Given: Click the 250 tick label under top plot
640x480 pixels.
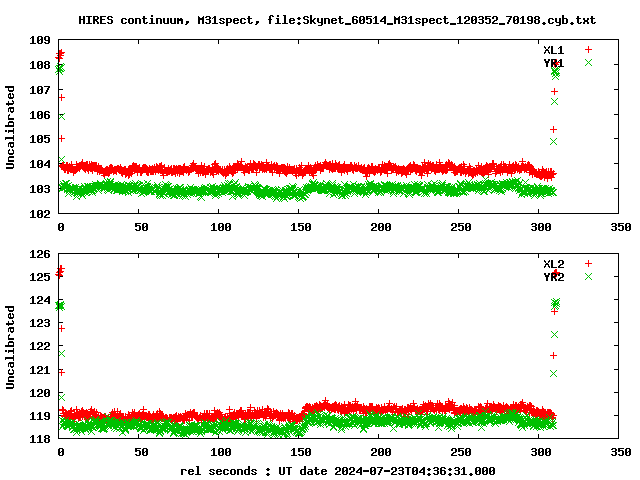Looking at the screenshot, I should point(460,227).
